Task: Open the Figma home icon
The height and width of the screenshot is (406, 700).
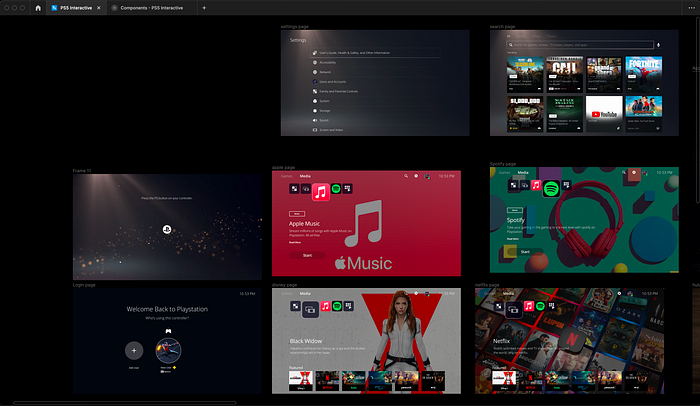Action: point(38,8)
